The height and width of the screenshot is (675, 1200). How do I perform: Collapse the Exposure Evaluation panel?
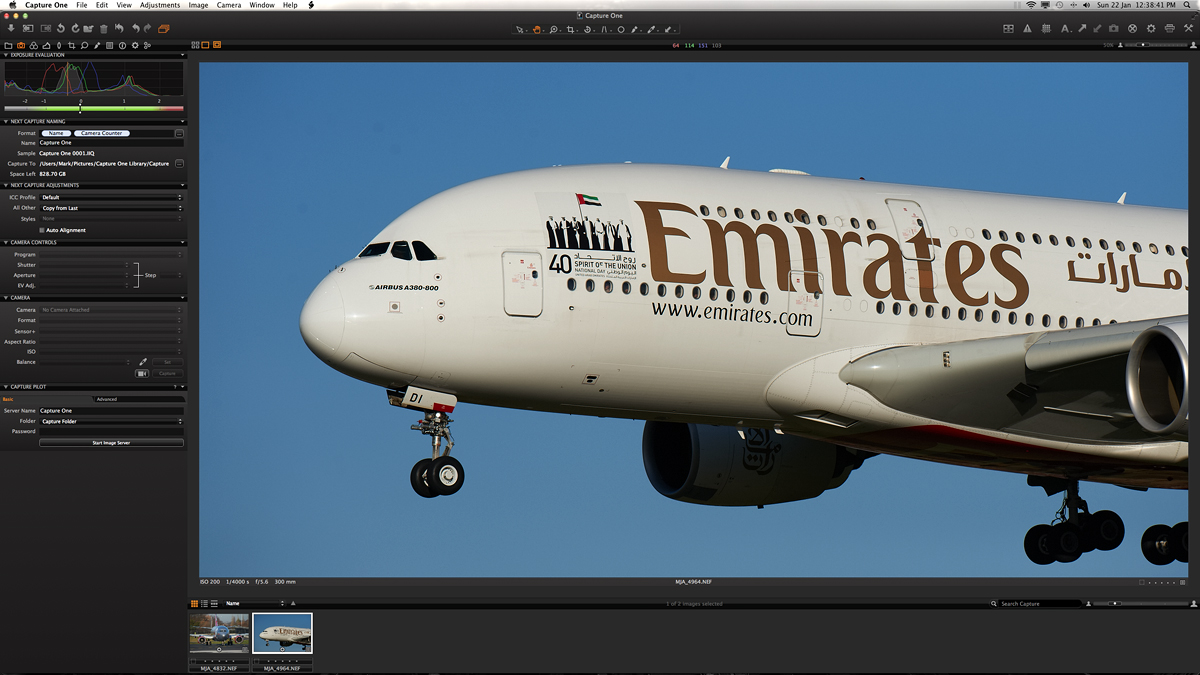pyautogui.click(x=5, y=55)
